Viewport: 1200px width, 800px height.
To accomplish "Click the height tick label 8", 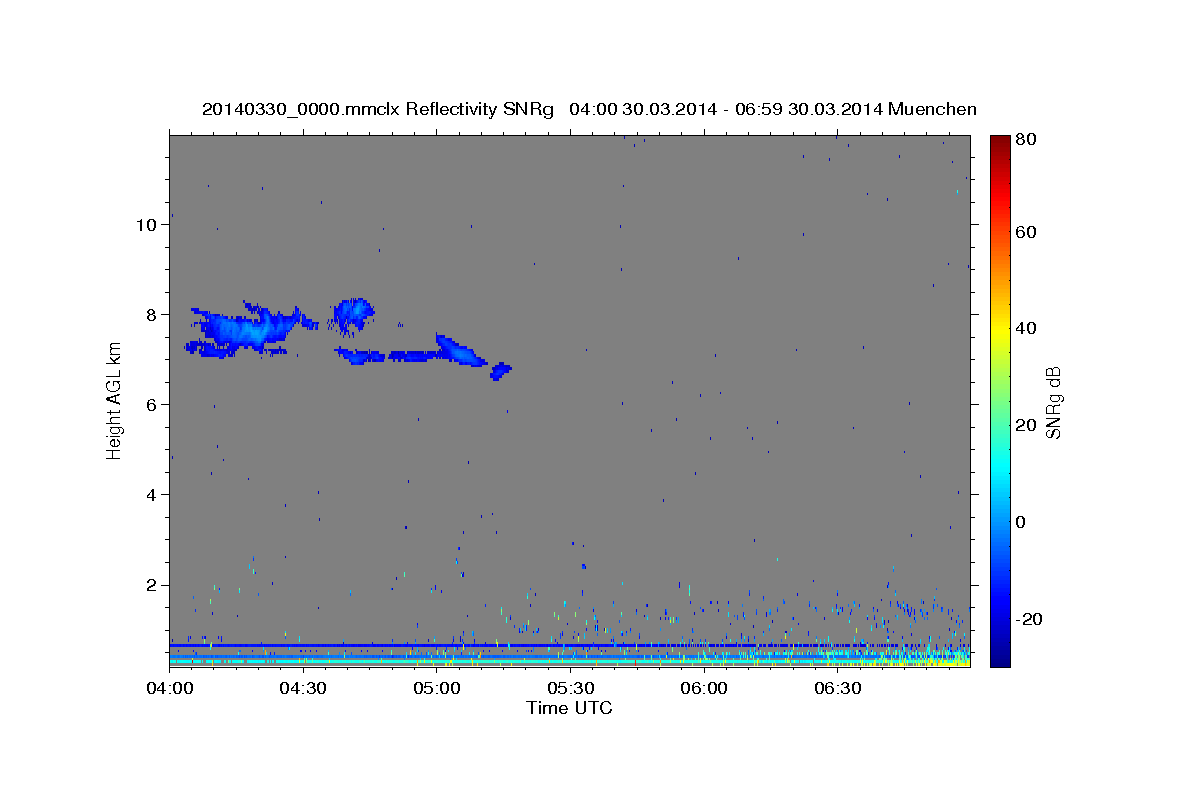I will coord(151,315).
